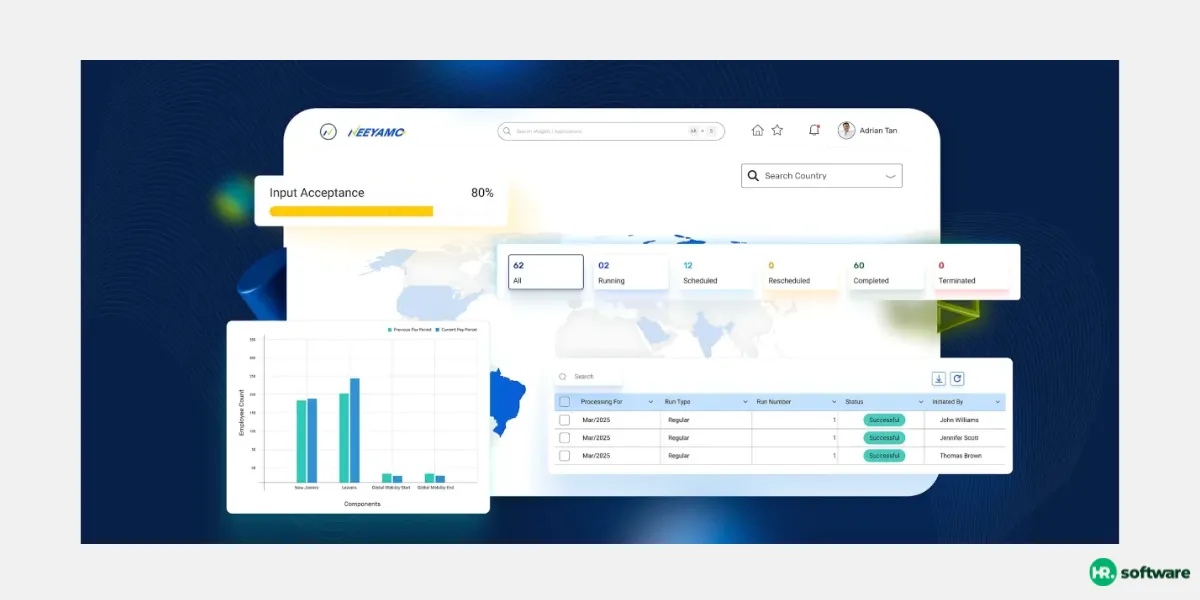Click the favorites star icon
The height and width of the screenshot is (600, 1200).
tap(777, 130)
